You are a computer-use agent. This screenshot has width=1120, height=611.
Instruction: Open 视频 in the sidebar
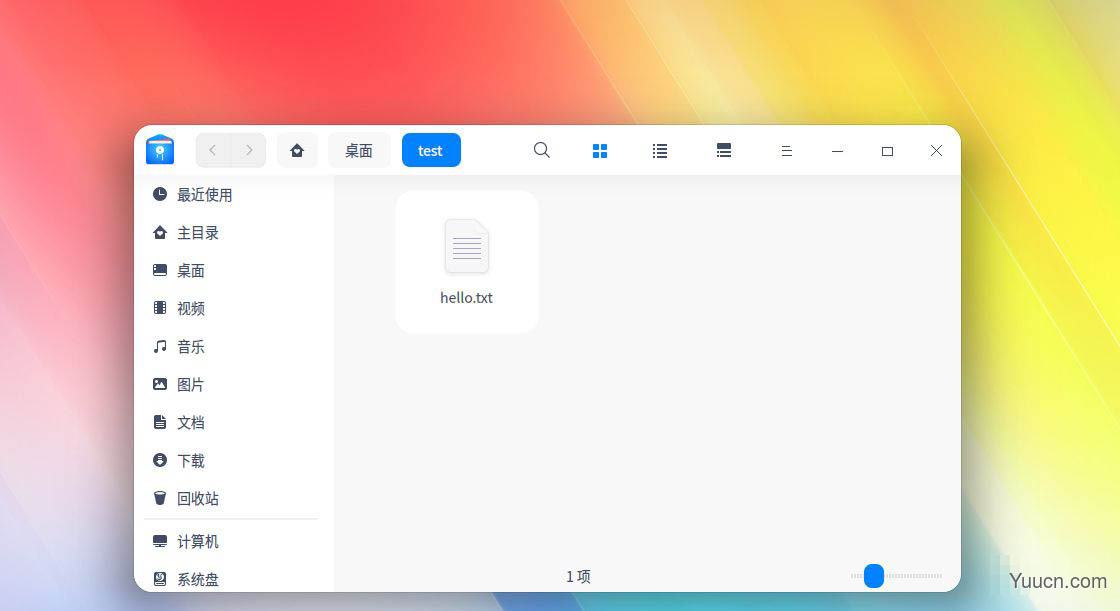[x=234, y=308]
